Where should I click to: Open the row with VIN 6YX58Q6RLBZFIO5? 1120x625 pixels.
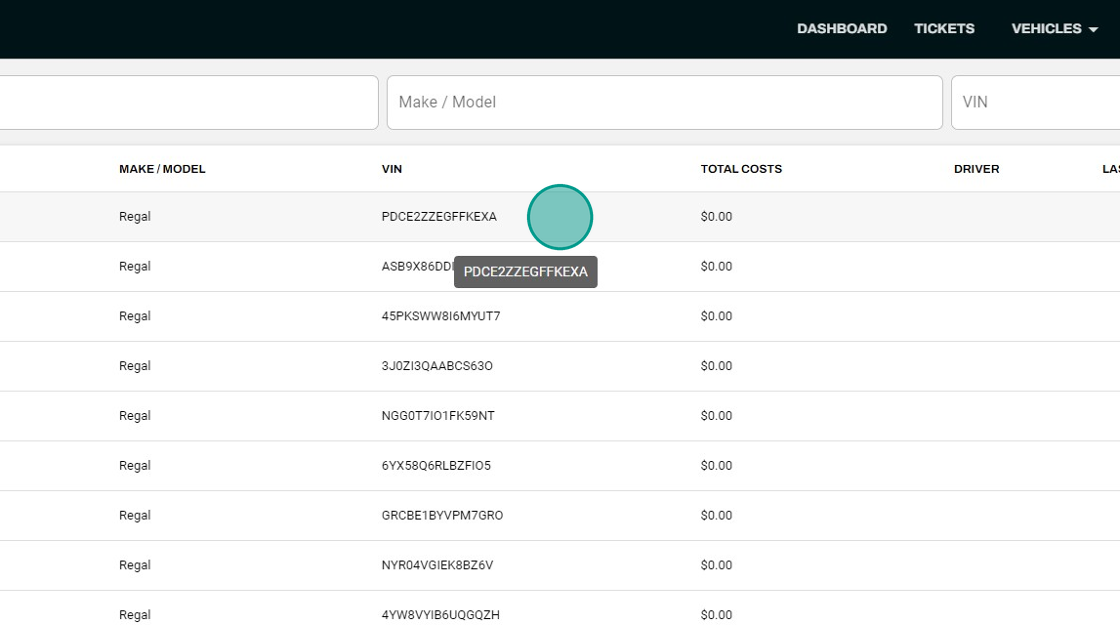pos(560,466)
